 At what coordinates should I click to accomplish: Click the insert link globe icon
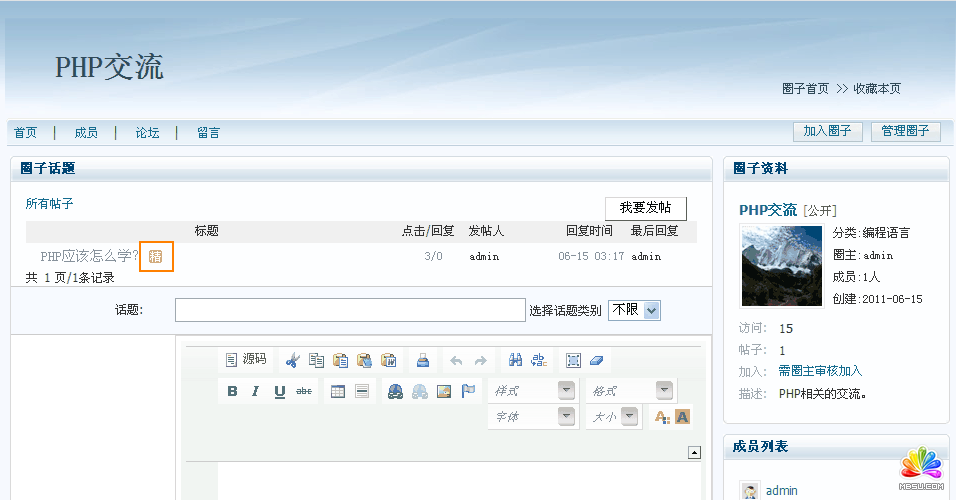click(396, 391)
